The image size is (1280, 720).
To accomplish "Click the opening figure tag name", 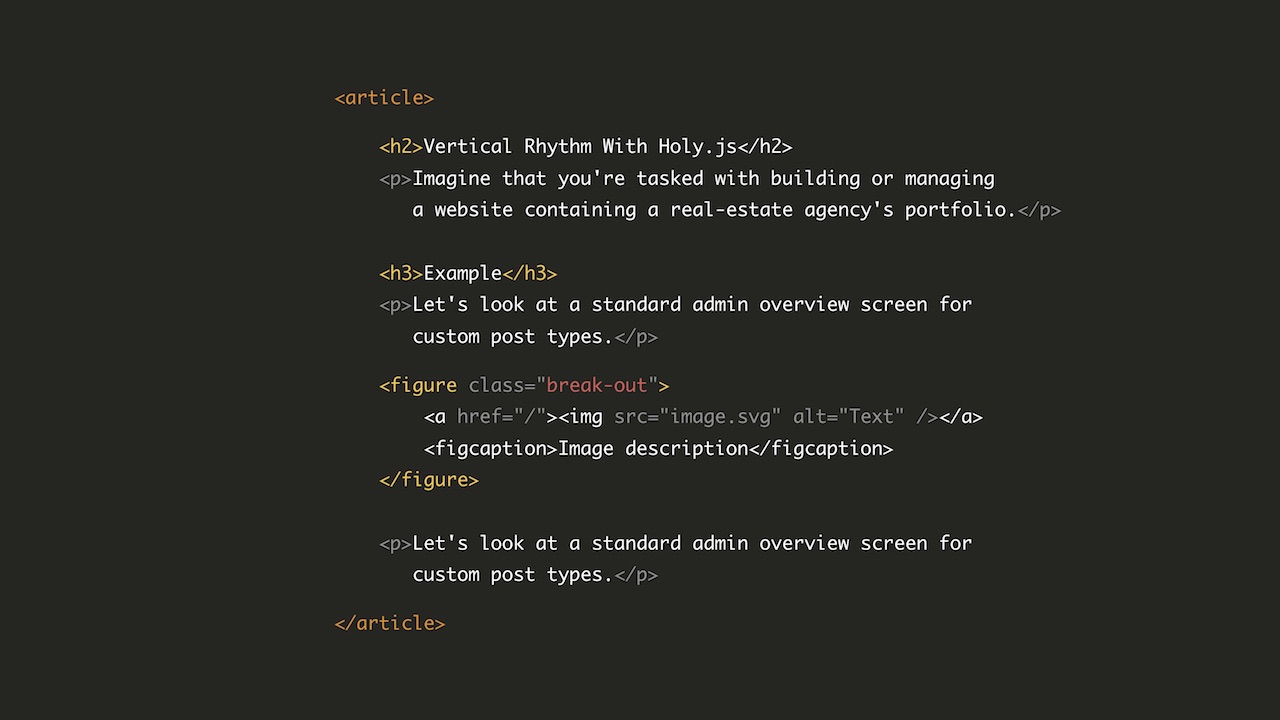I will [418, 385].
